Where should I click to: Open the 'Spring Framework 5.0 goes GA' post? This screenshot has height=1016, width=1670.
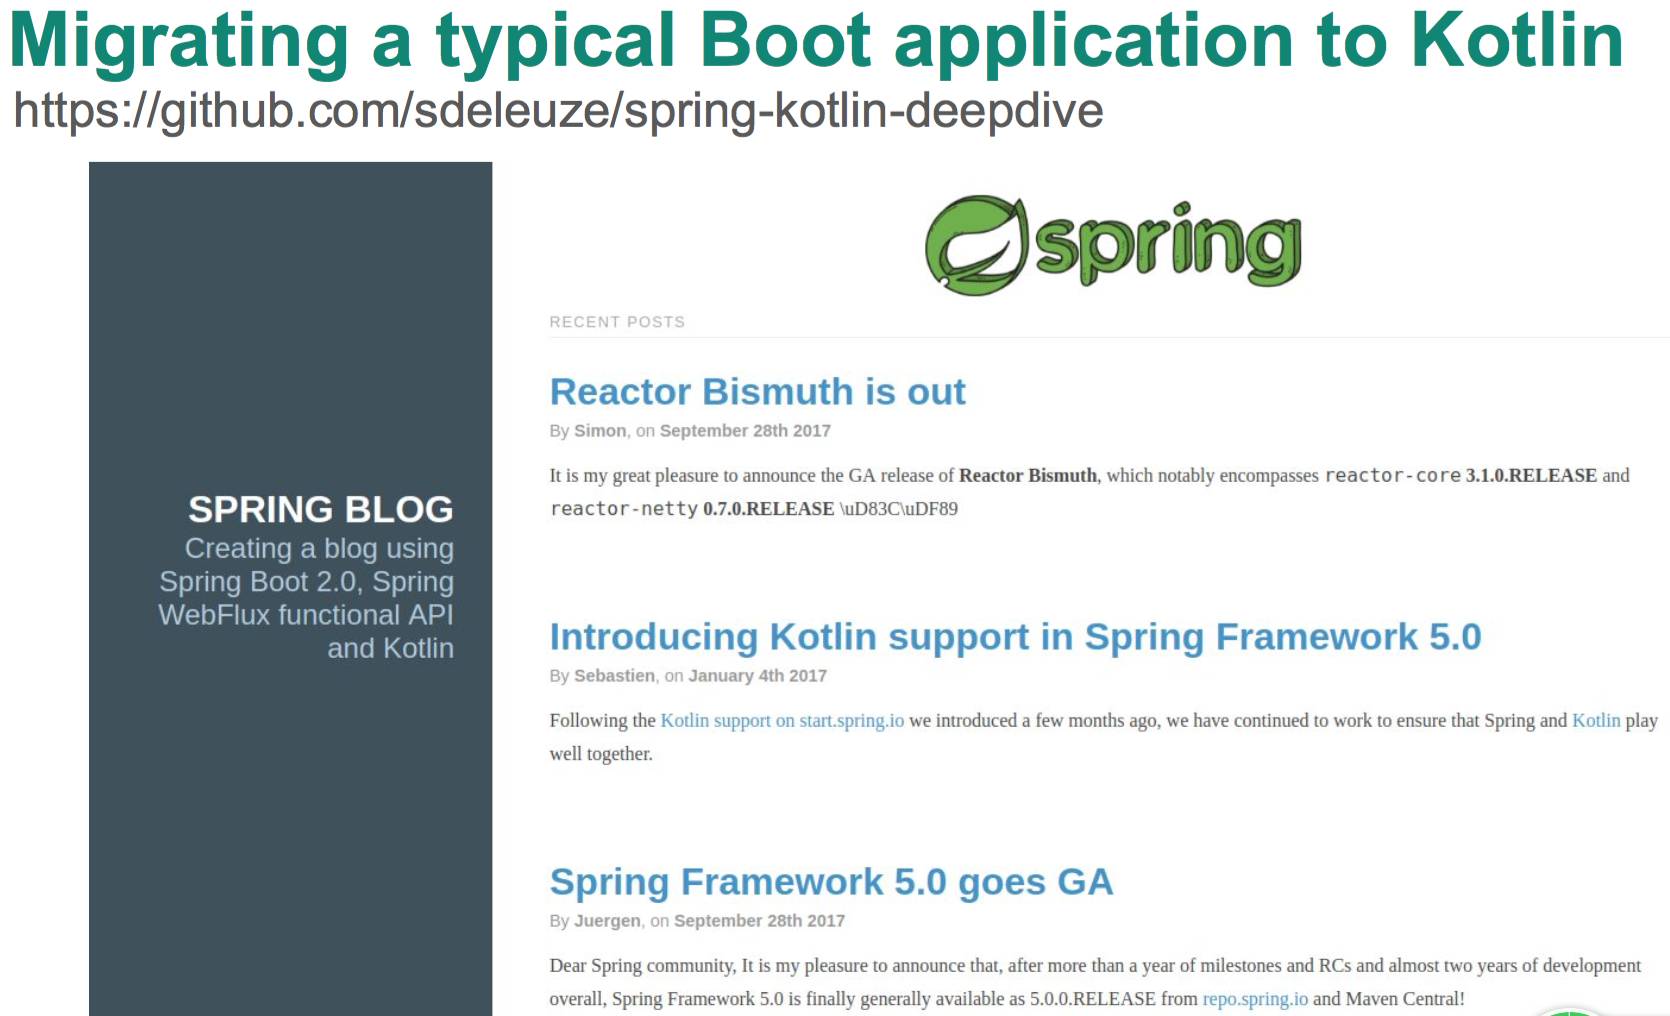tap(831, 881)
